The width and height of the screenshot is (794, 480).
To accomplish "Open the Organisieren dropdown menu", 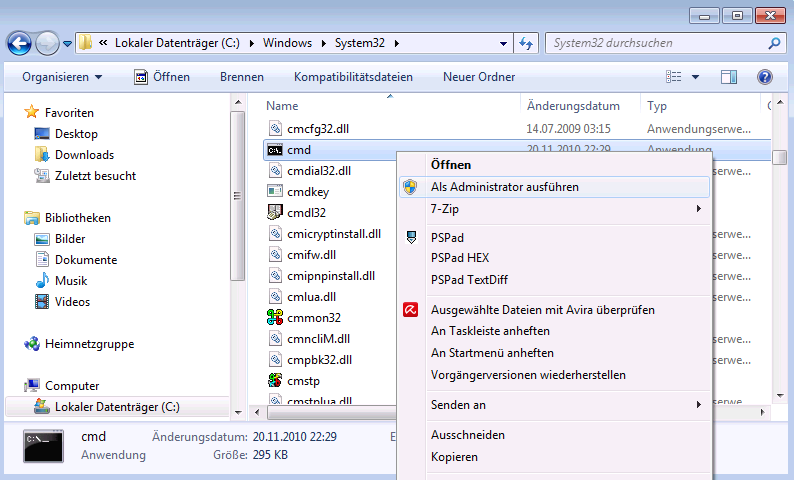I will click(62, 77).
